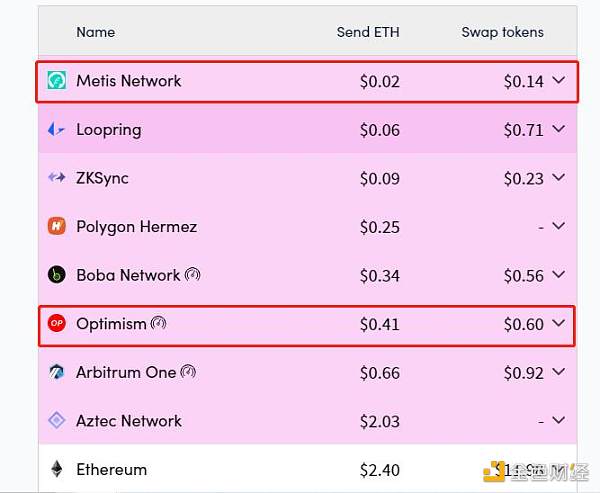This screenshot has width=600, height=493.
Task: Open the Aztec Network name link
Action: tap(129, 421)
